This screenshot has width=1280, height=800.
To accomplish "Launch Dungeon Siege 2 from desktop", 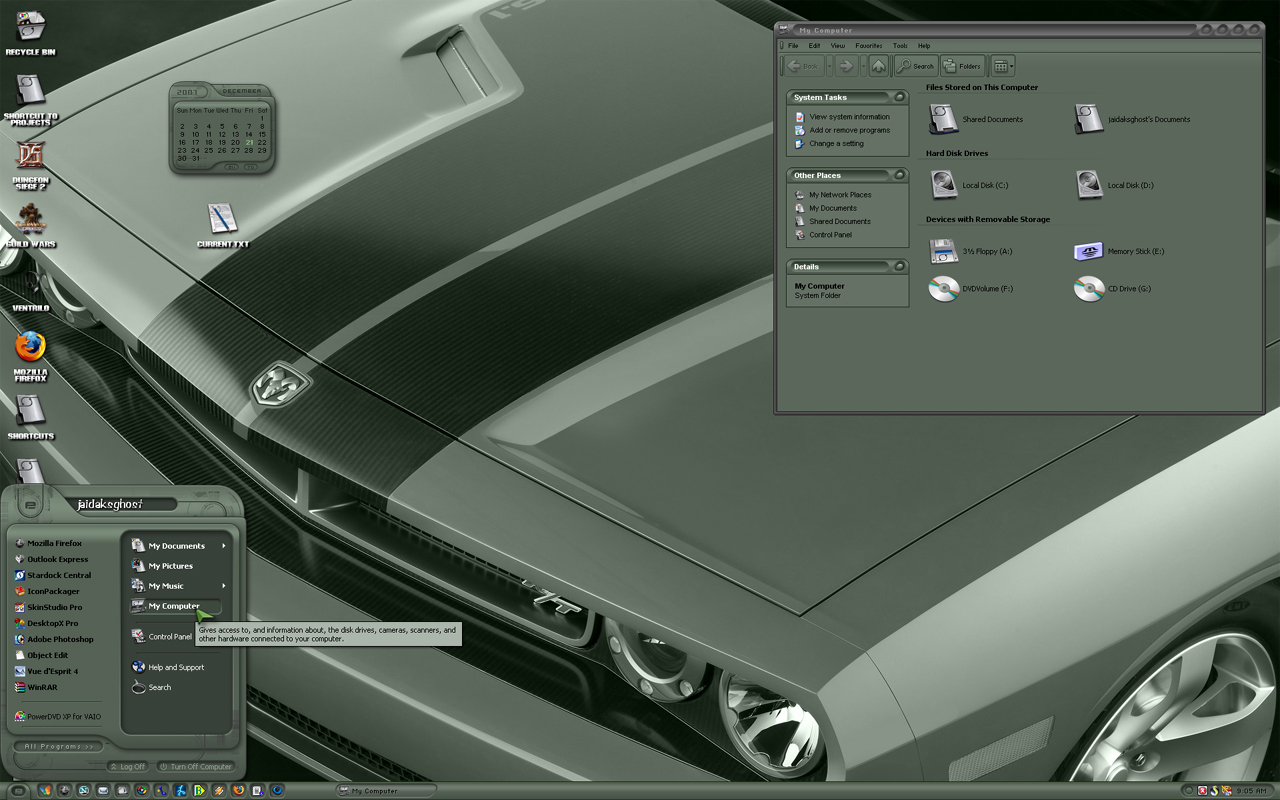I will pos(30,164).
